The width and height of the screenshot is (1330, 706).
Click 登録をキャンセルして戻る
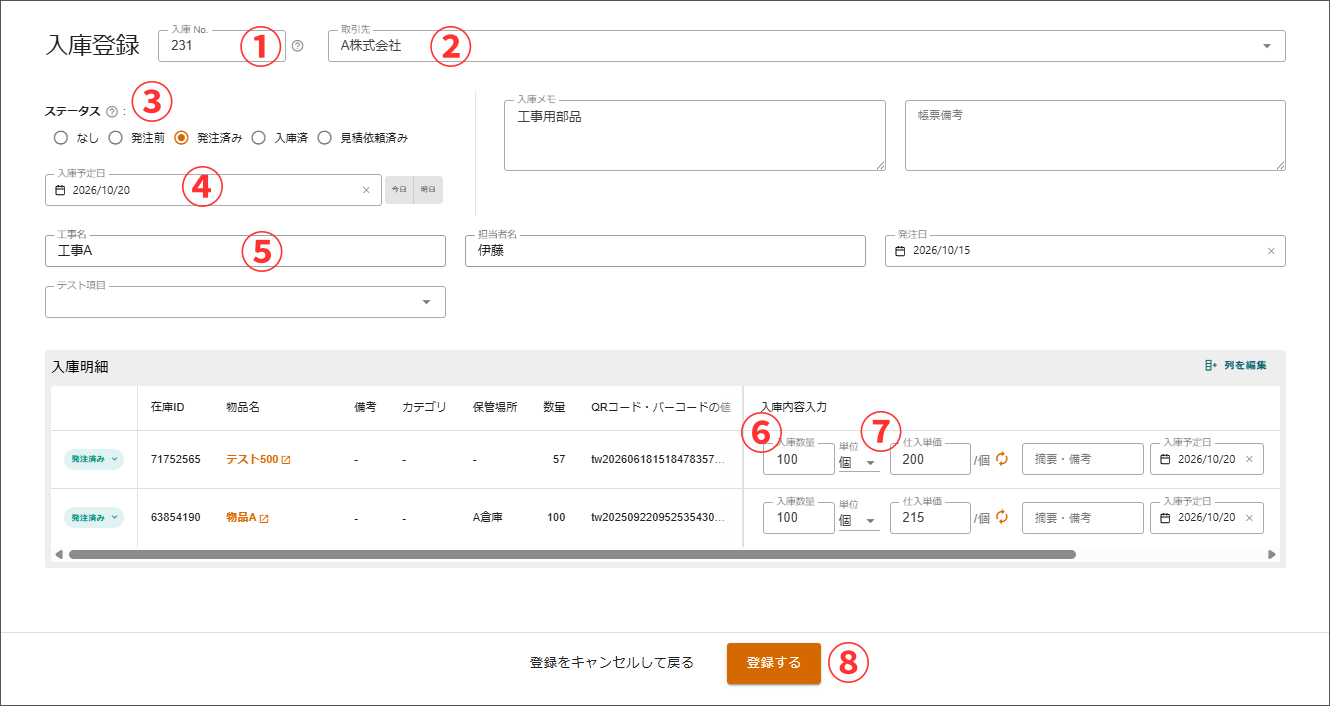(x=612, y=663)
